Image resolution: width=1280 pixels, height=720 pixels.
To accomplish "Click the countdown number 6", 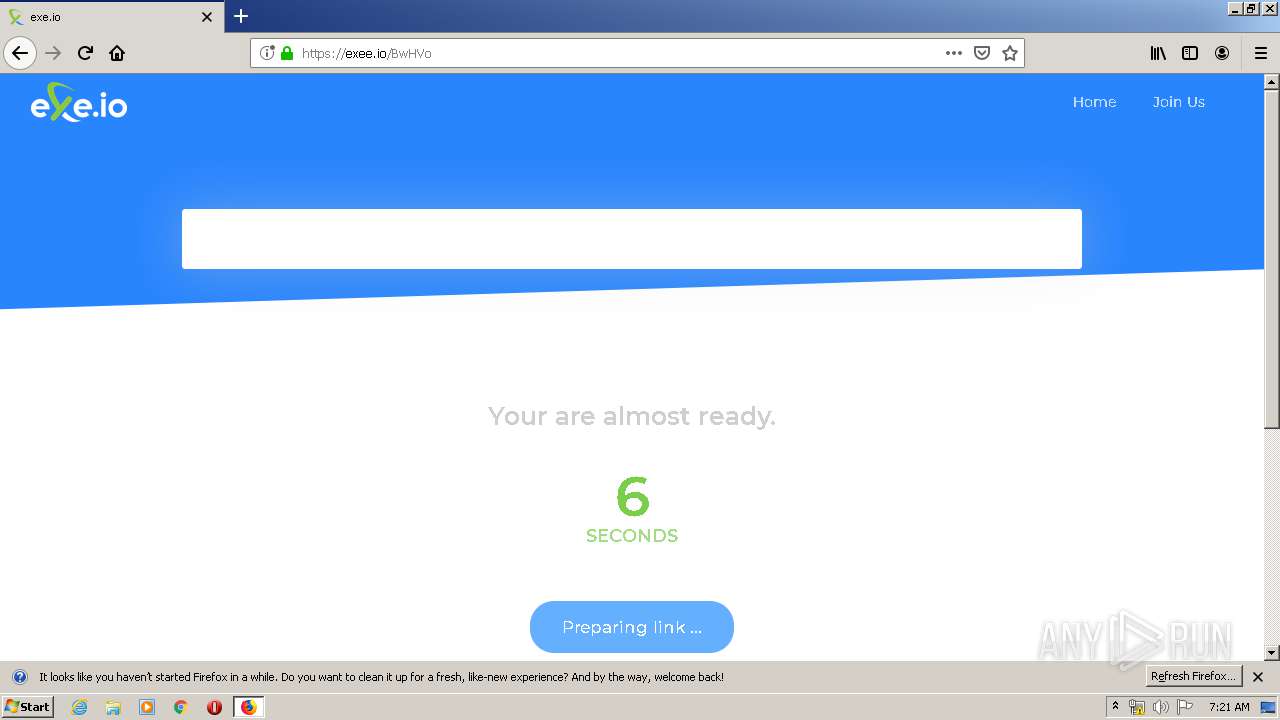I will click(x=633, y=497).
